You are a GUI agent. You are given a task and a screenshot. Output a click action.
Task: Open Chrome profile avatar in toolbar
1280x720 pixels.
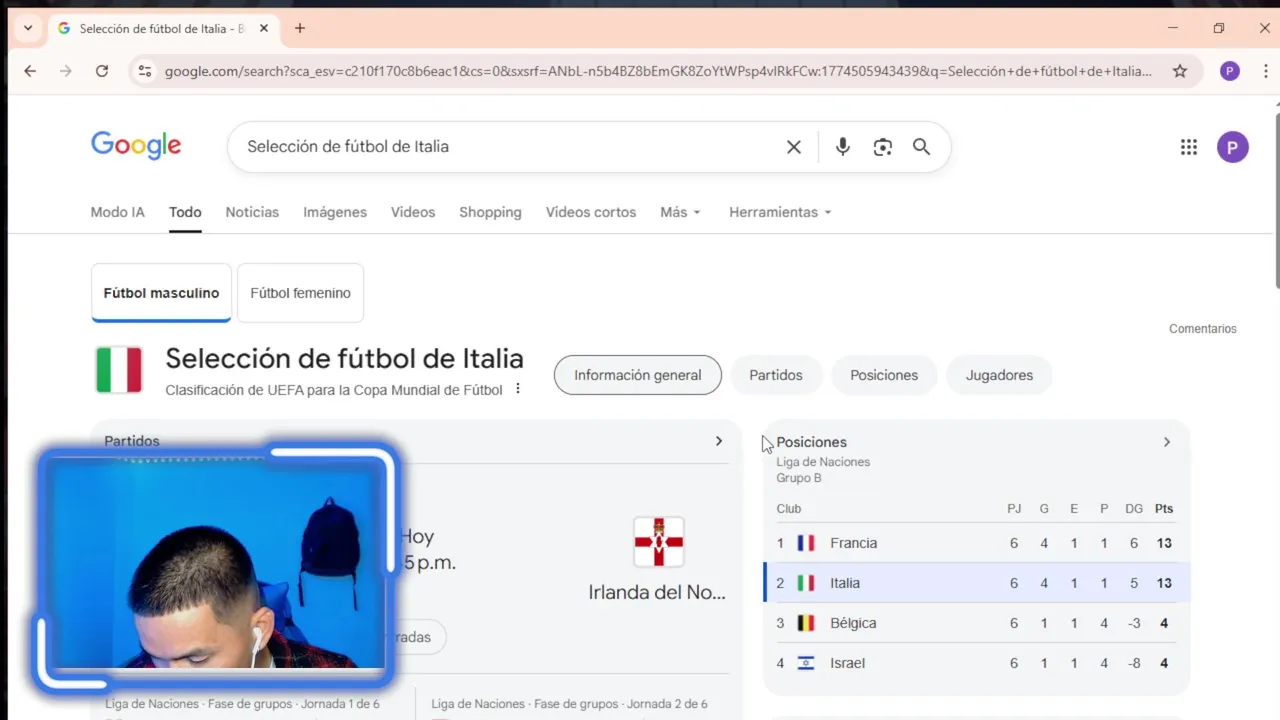click(x=1230, y=71)
